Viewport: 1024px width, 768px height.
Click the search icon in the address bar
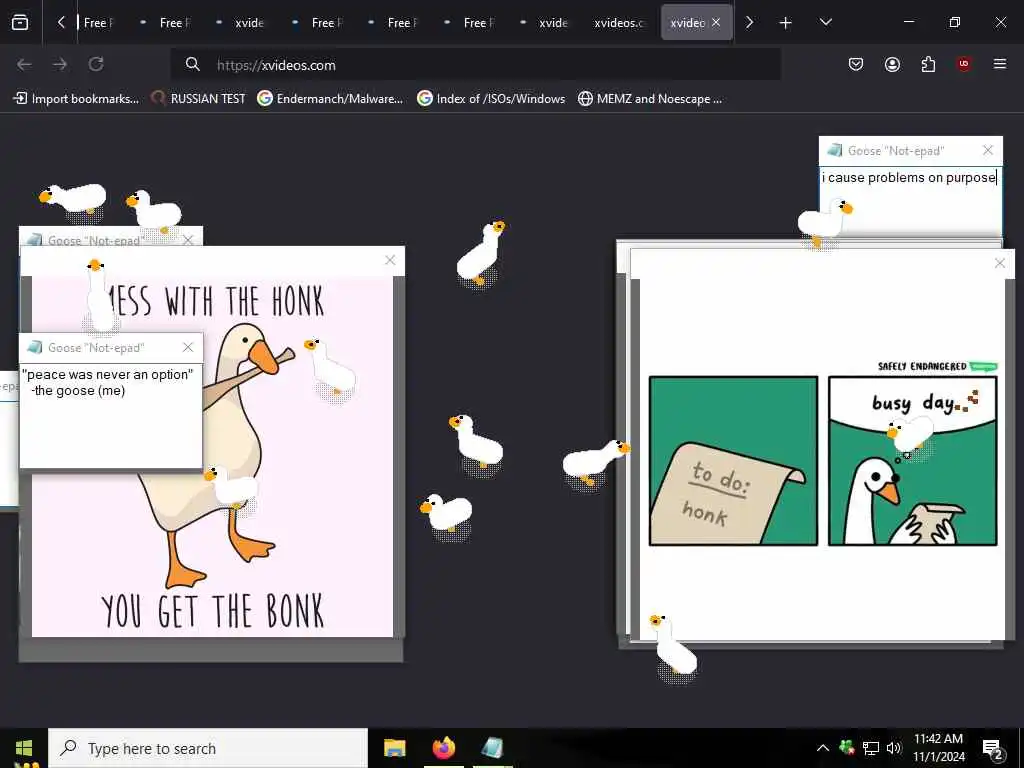[192, 64]
